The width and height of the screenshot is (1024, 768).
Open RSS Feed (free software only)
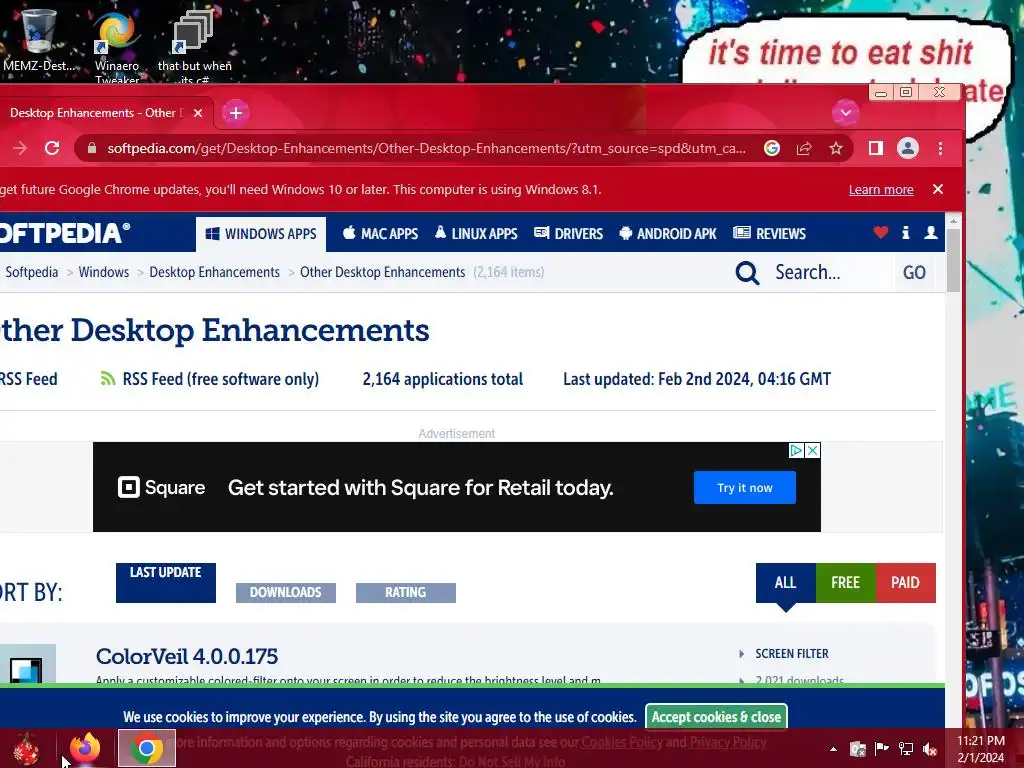pos(209,379)
